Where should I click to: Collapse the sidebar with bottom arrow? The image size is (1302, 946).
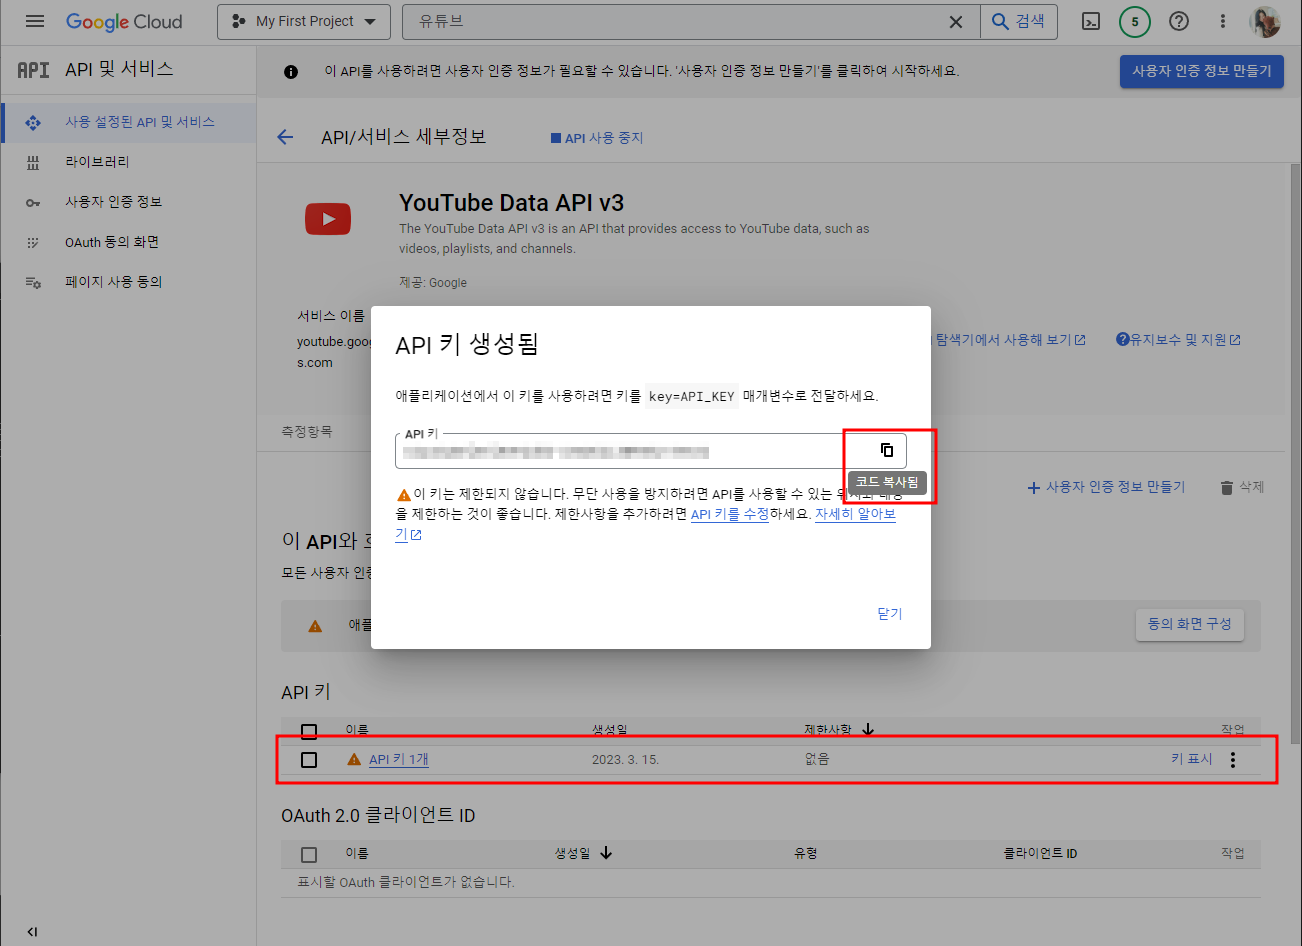(32, 931)
